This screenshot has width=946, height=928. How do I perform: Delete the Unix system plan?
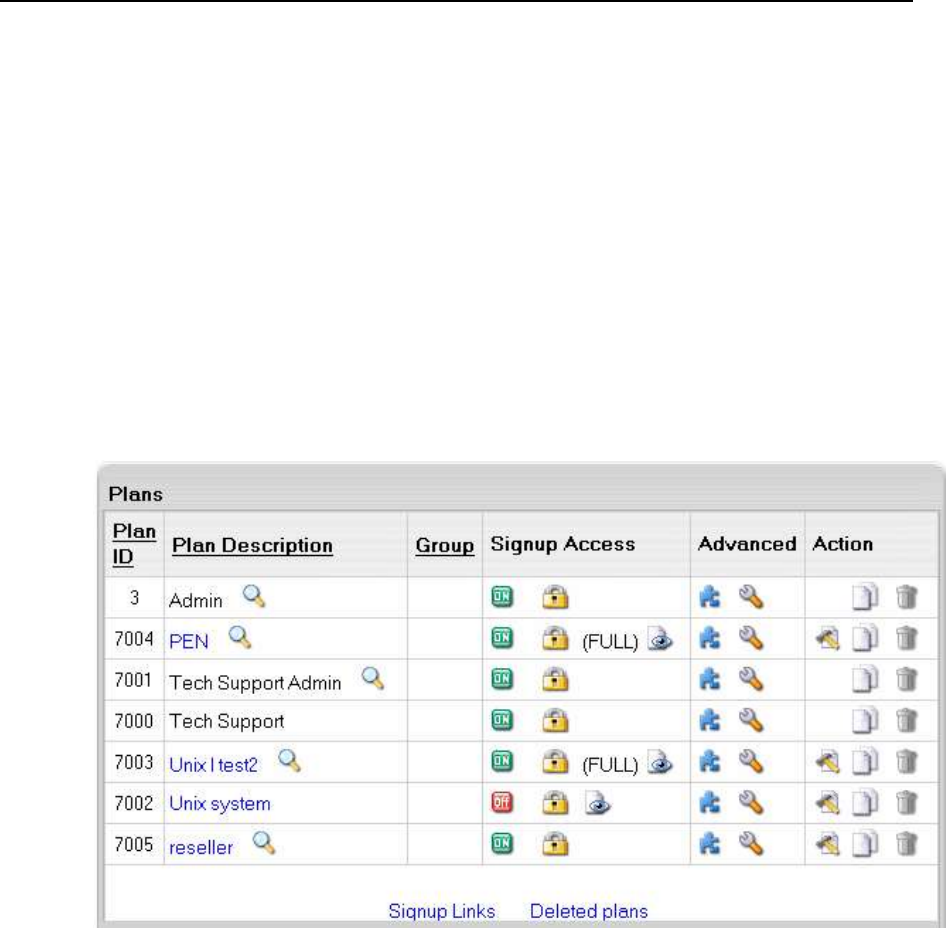tap(907, 802)
